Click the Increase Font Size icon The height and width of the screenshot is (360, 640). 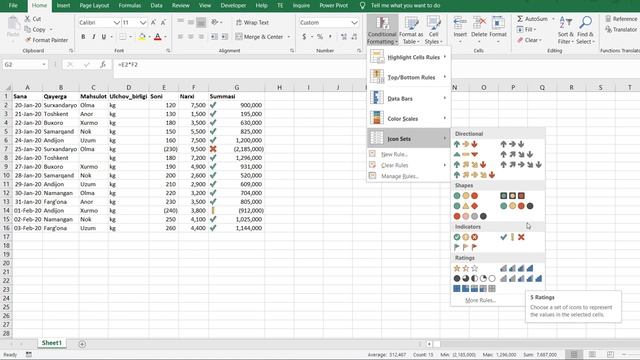153,22
